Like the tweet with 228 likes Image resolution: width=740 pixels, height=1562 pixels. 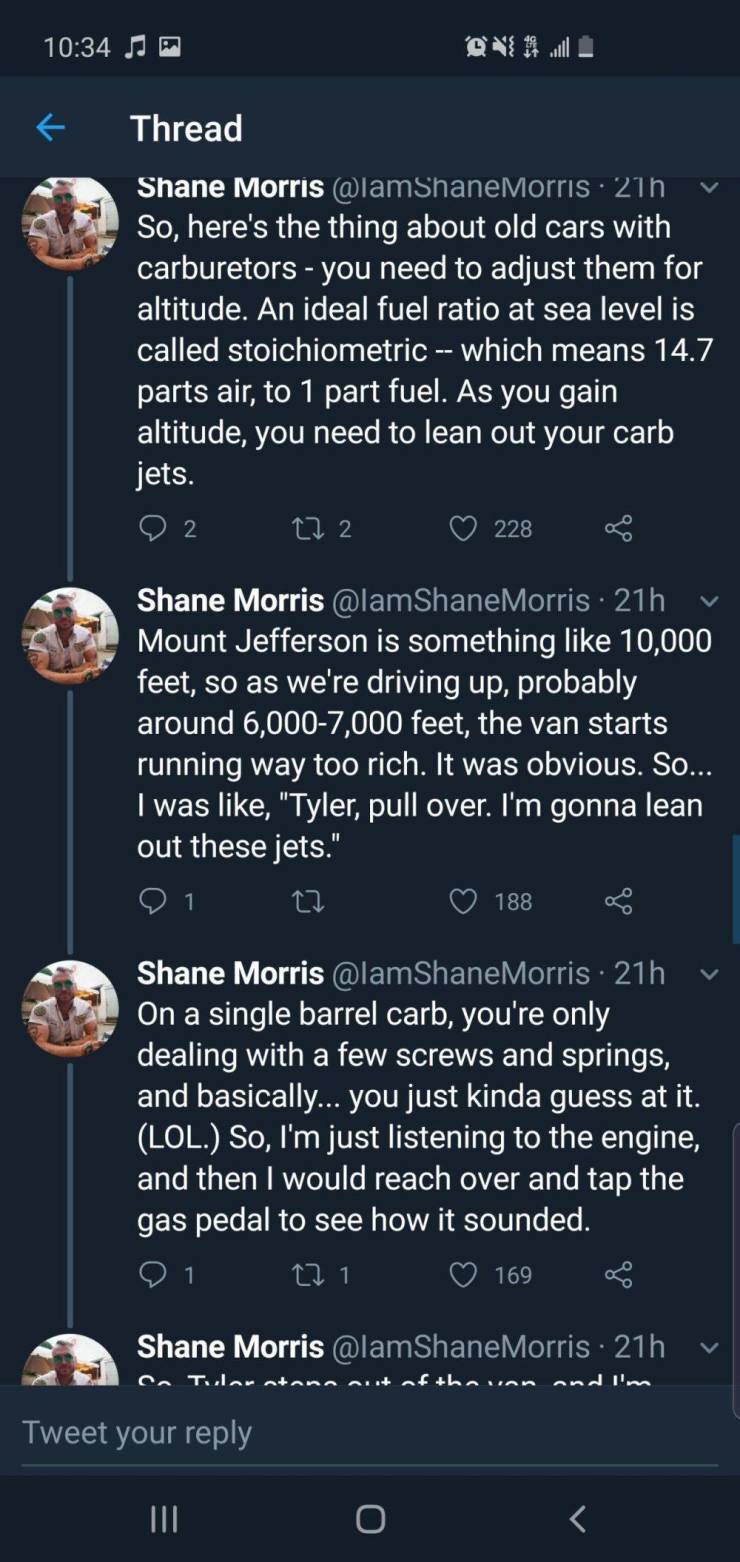462,528
